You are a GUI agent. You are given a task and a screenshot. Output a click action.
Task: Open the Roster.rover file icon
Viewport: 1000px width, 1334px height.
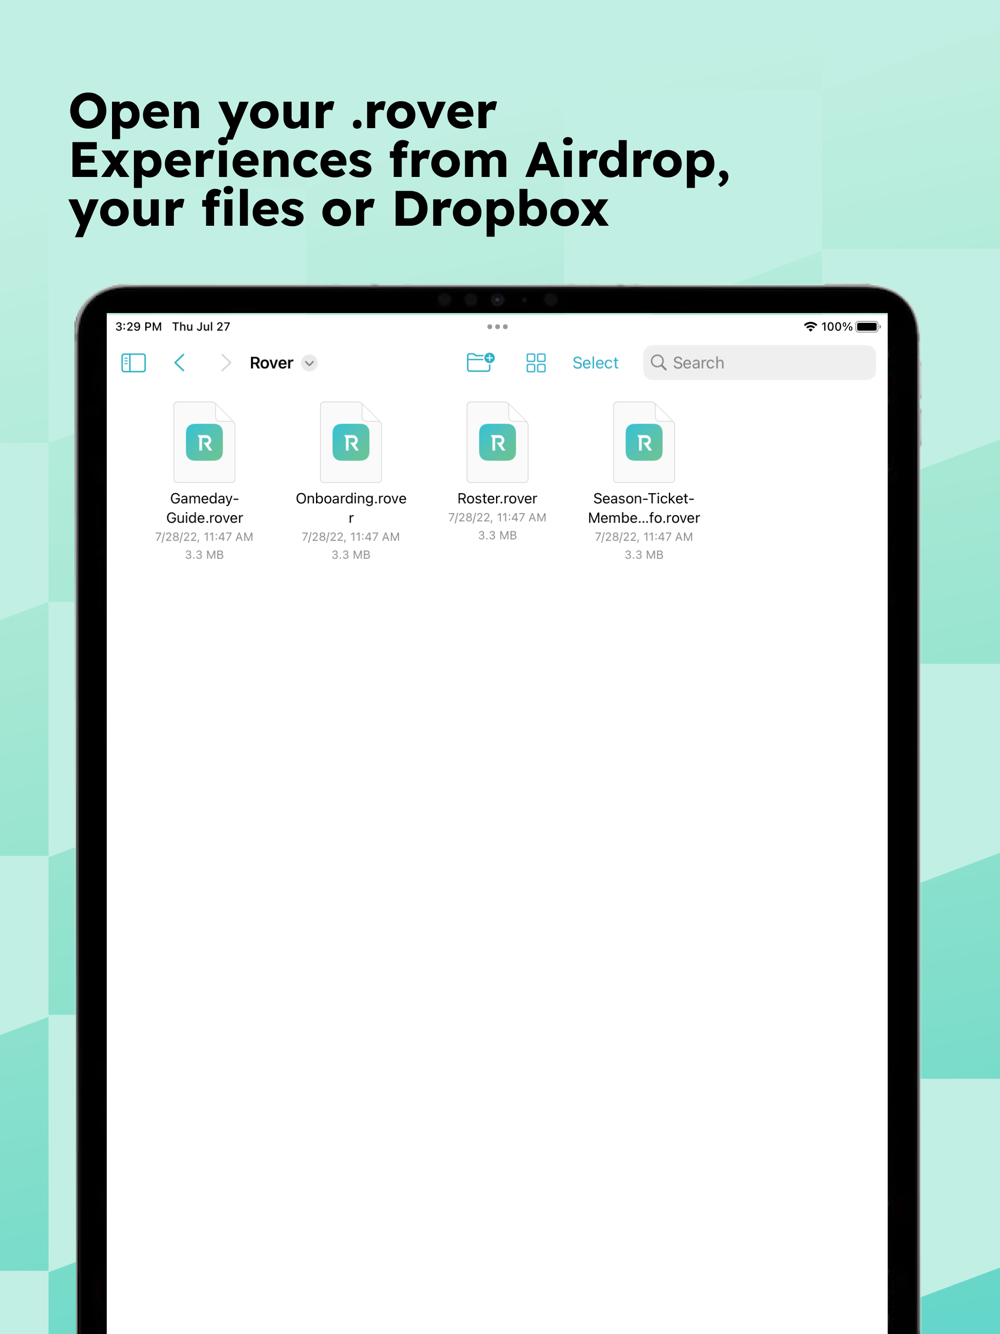tap(497, 442)
